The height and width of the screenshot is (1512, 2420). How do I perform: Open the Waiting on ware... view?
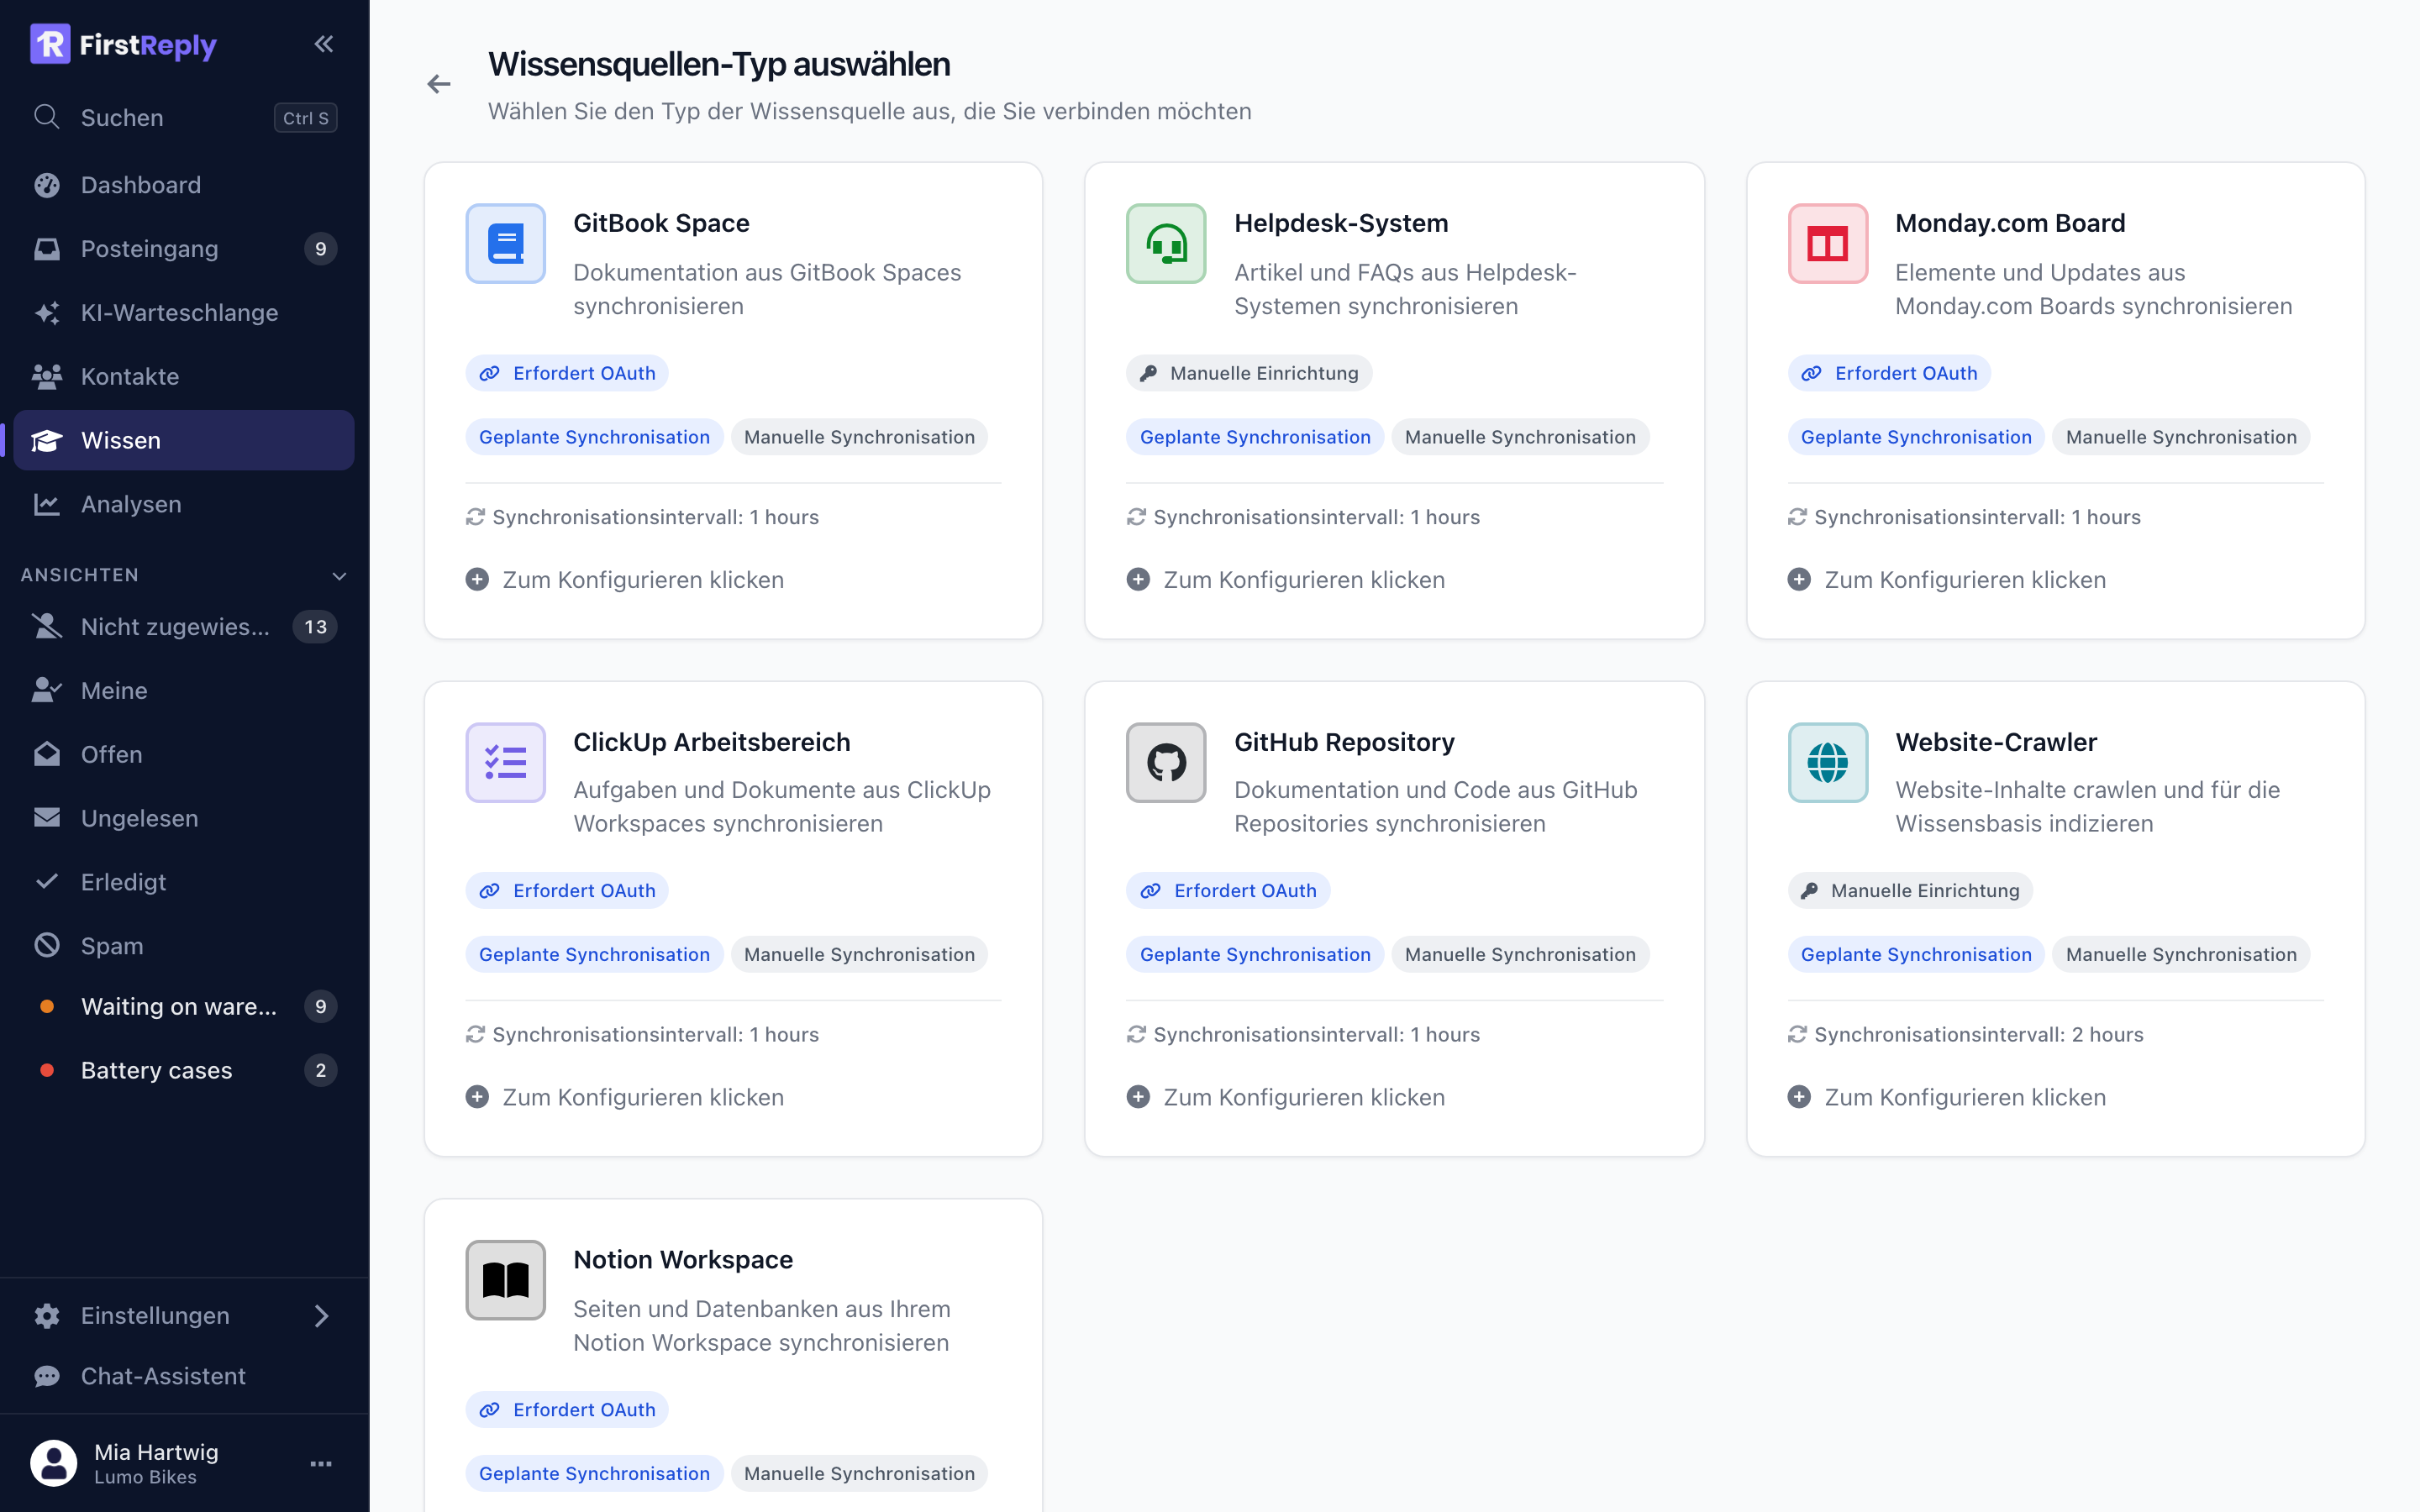pos(185,1007)
